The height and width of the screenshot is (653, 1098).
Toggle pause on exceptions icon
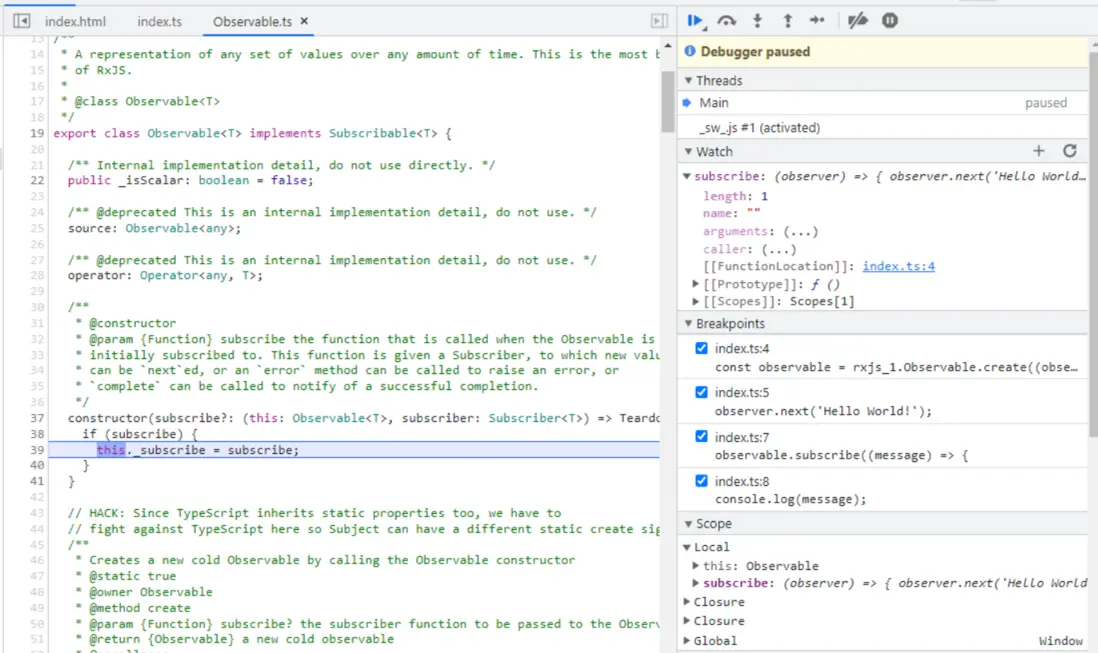pyautogui.click(x=889, y=20)
